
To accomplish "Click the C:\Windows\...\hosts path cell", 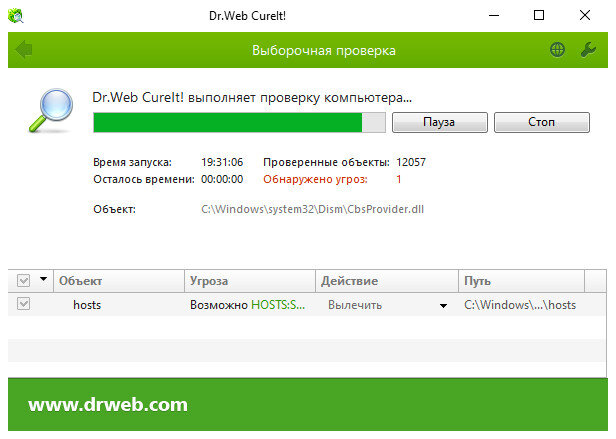I will click(520, 305).
